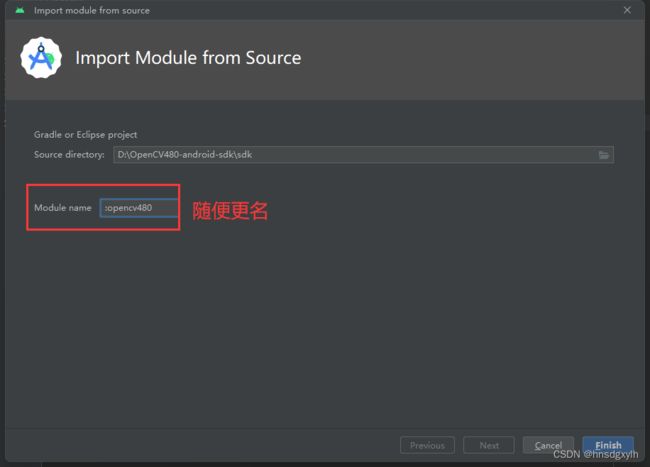This screenshot has height=467, width=650.
Task: Click the 'Source directory:' label
Action: tap(69, 155)
